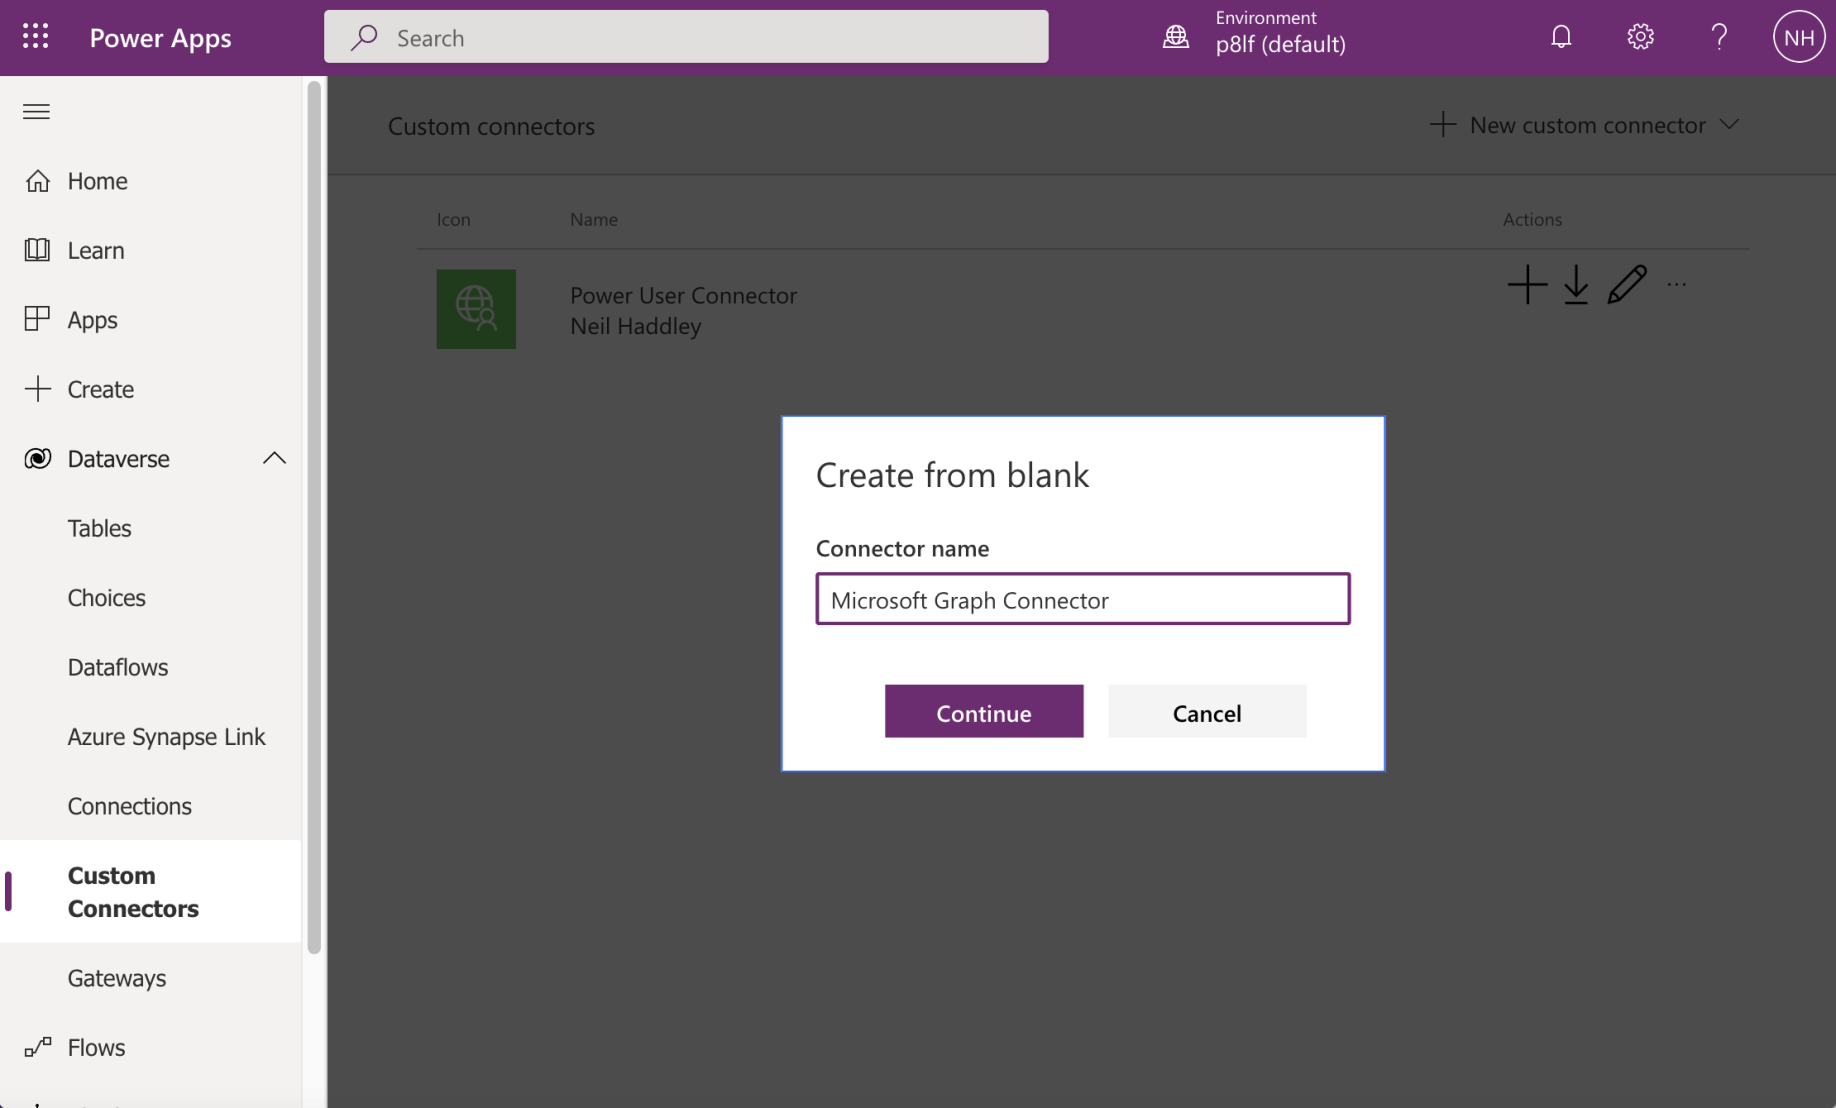Screen dimensions: 1836x1108
Task: Click the Learn book icon
Action: (37, 250)
